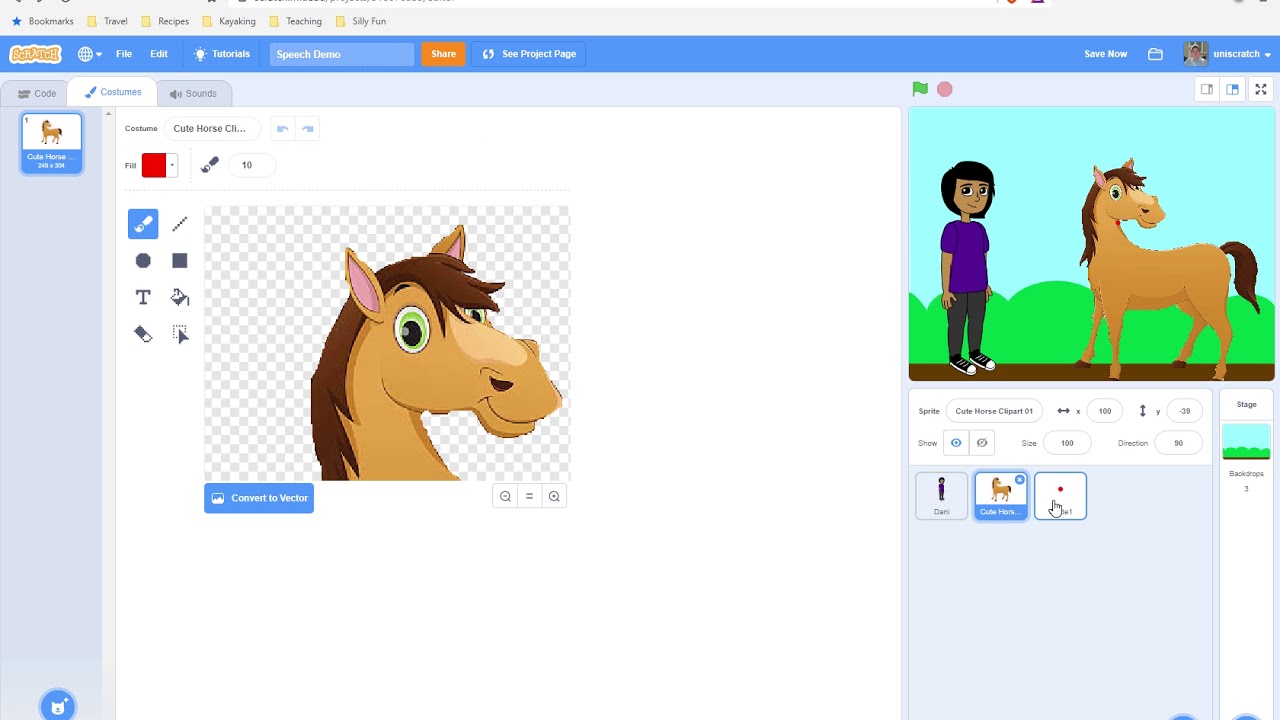Image resolution: width=1280 pixels, height=720 pixels.
Task: Click the green flag to run project
Action: pos(920,89)
